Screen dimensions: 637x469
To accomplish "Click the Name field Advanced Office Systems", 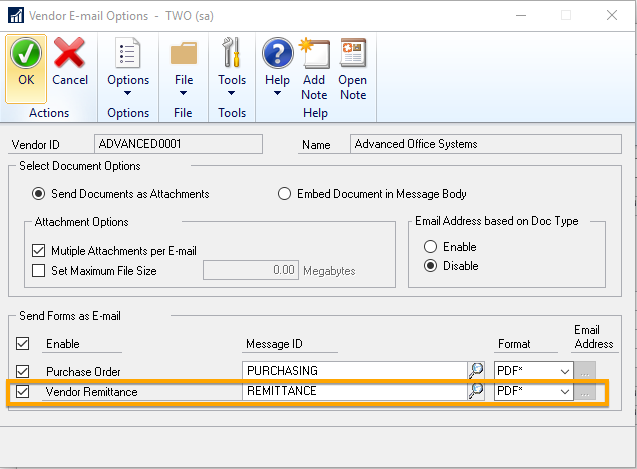I will [x=485, y=144].
